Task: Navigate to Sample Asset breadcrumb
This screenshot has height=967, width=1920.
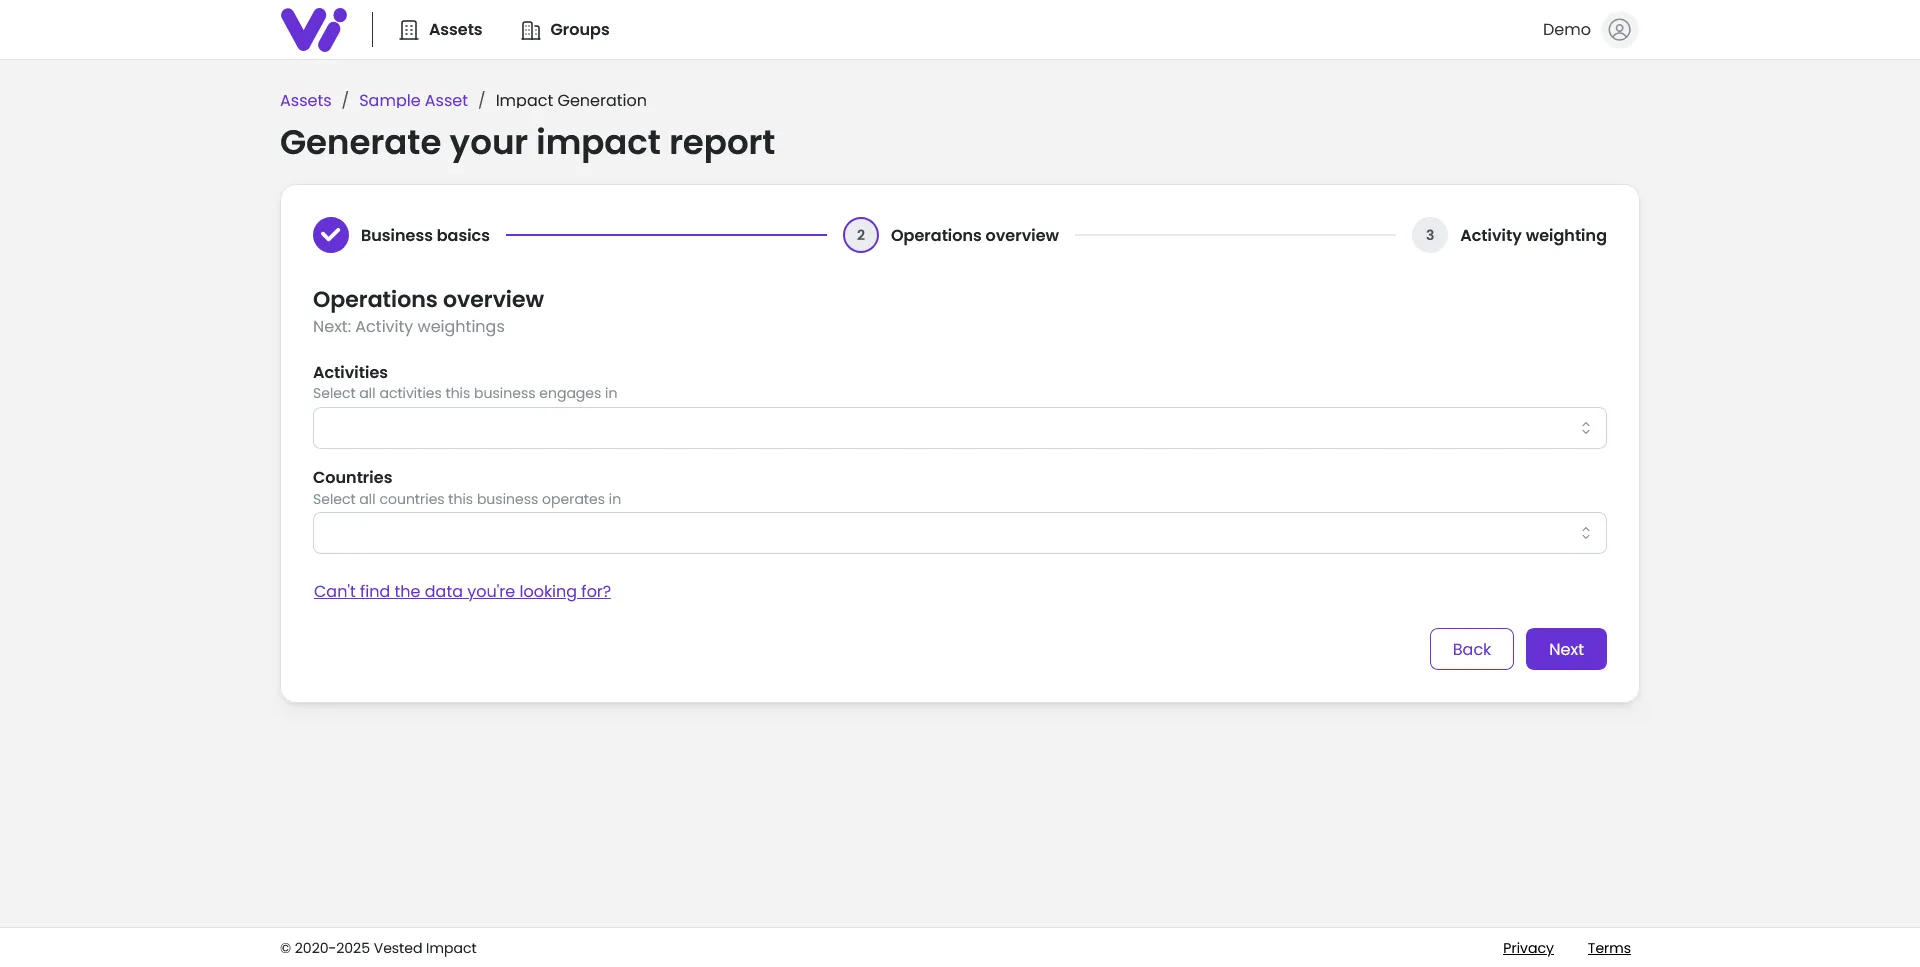Action: point(413,100)
